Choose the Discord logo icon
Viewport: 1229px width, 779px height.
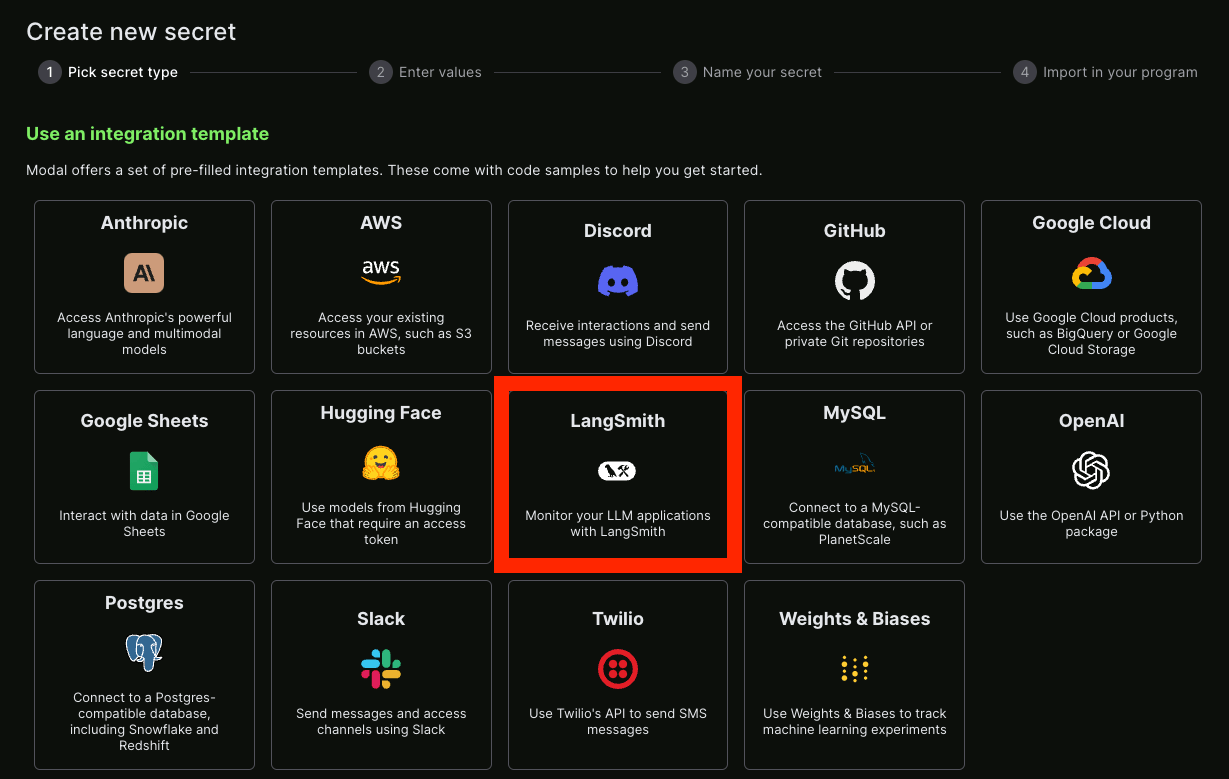click(618, 281)
